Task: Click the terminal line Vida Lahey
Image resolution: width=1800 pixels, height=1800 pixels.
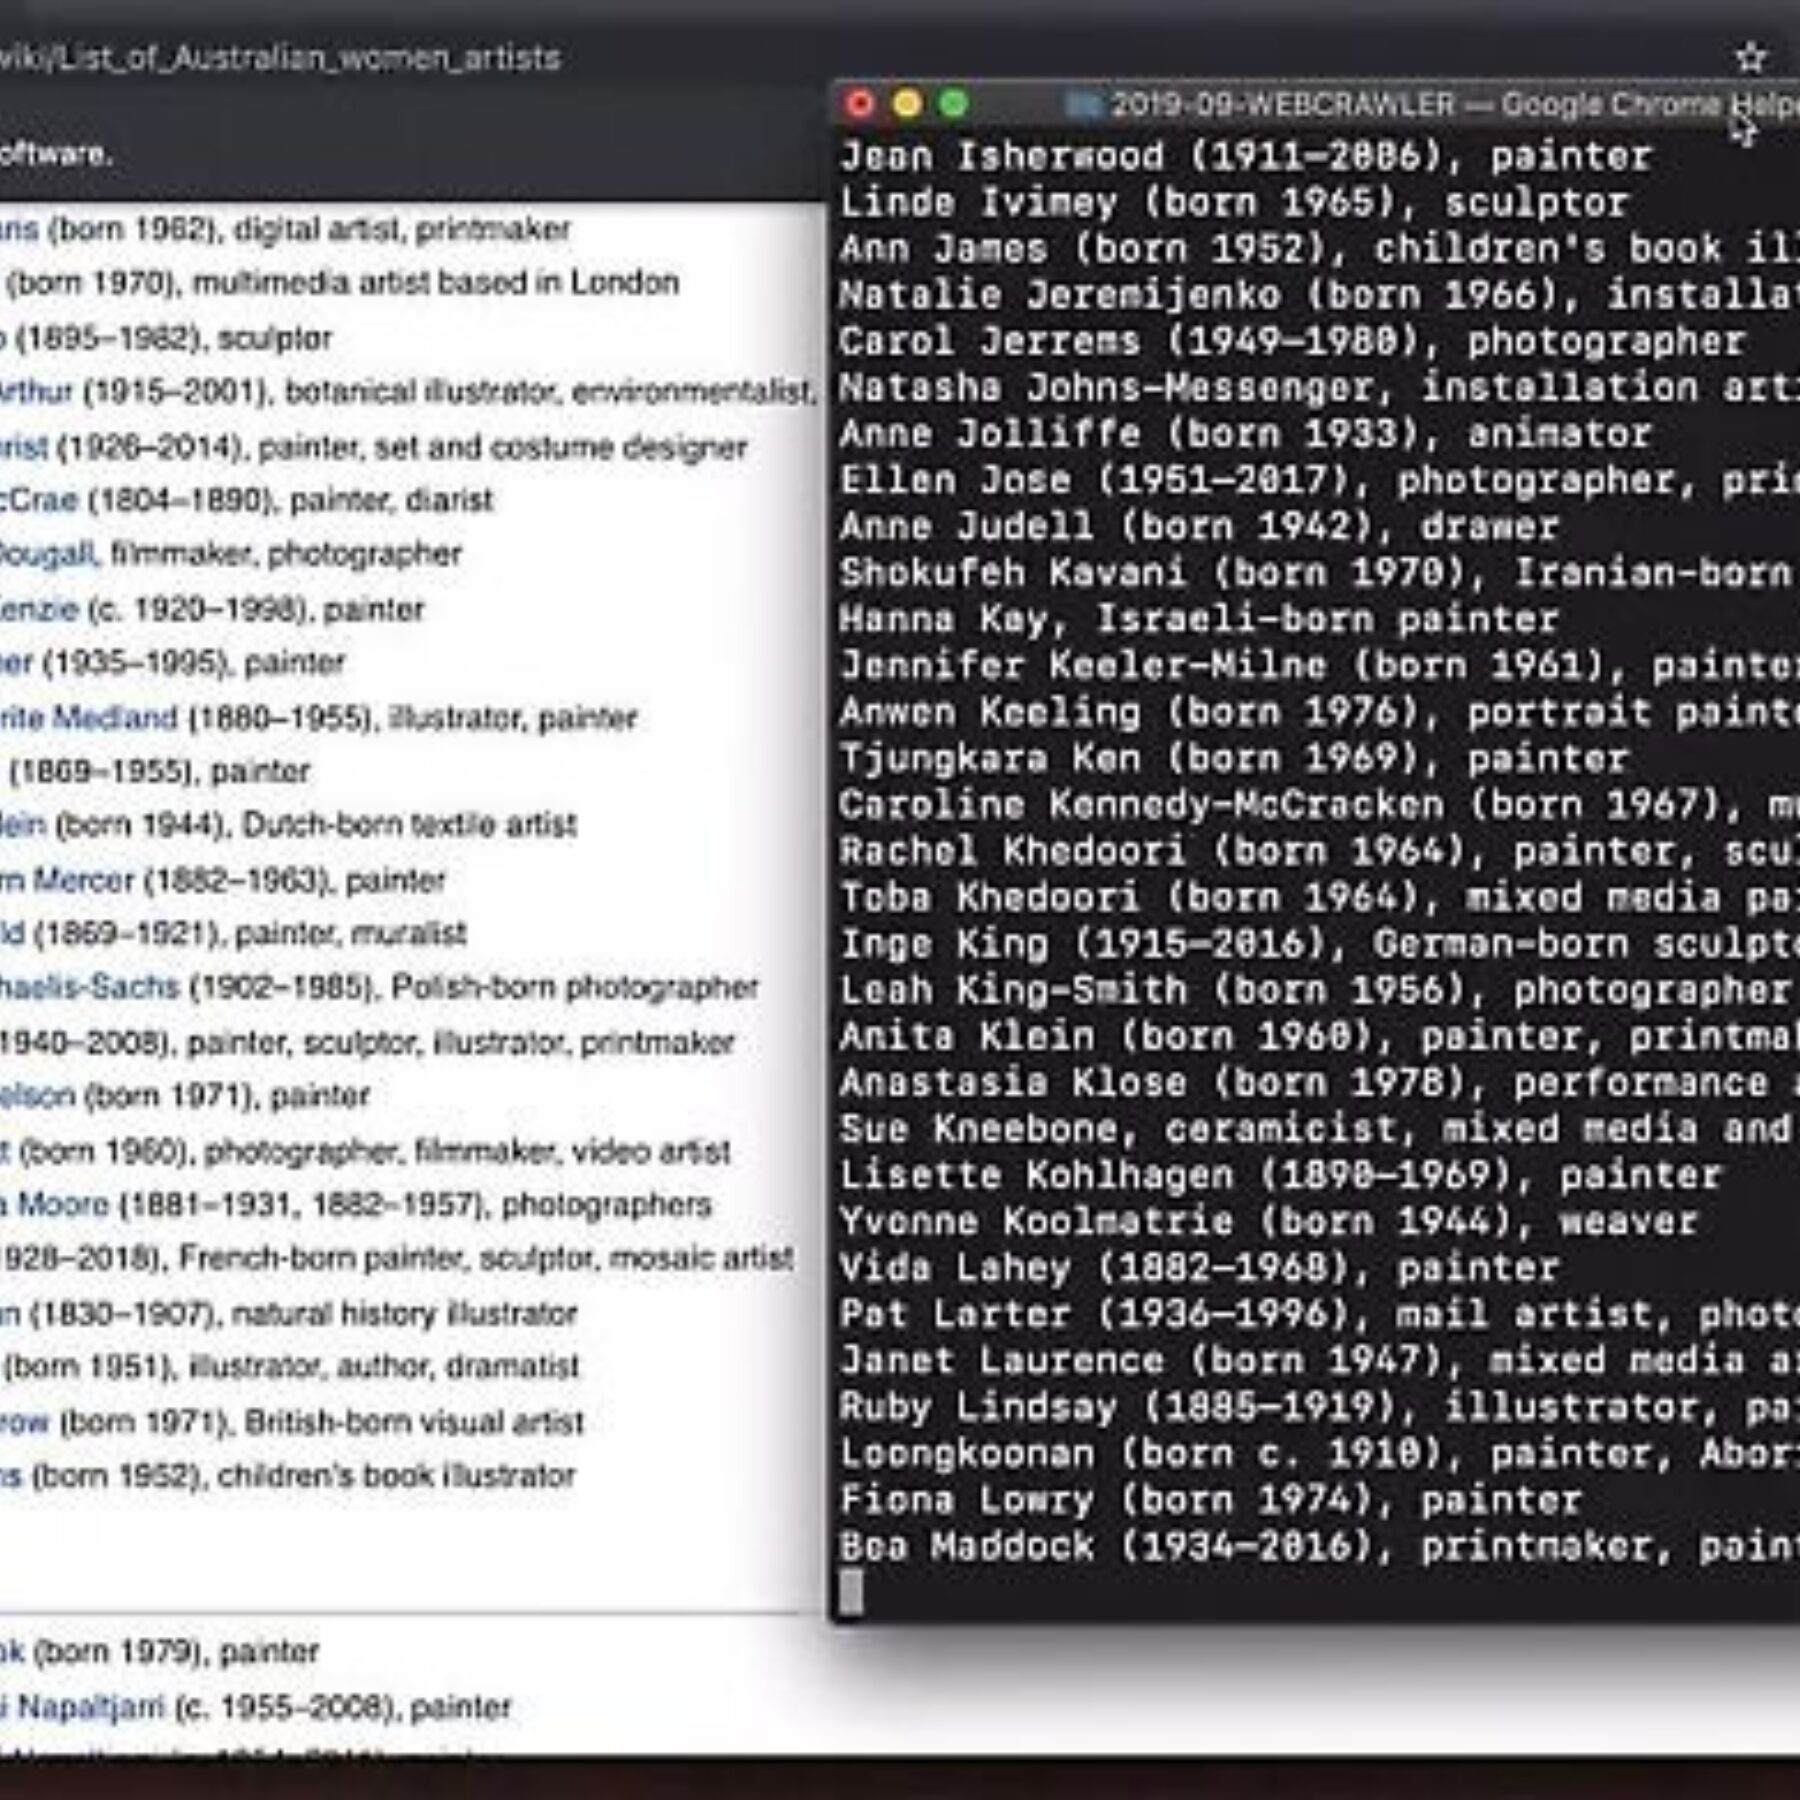Action: pos(1199,1268)
